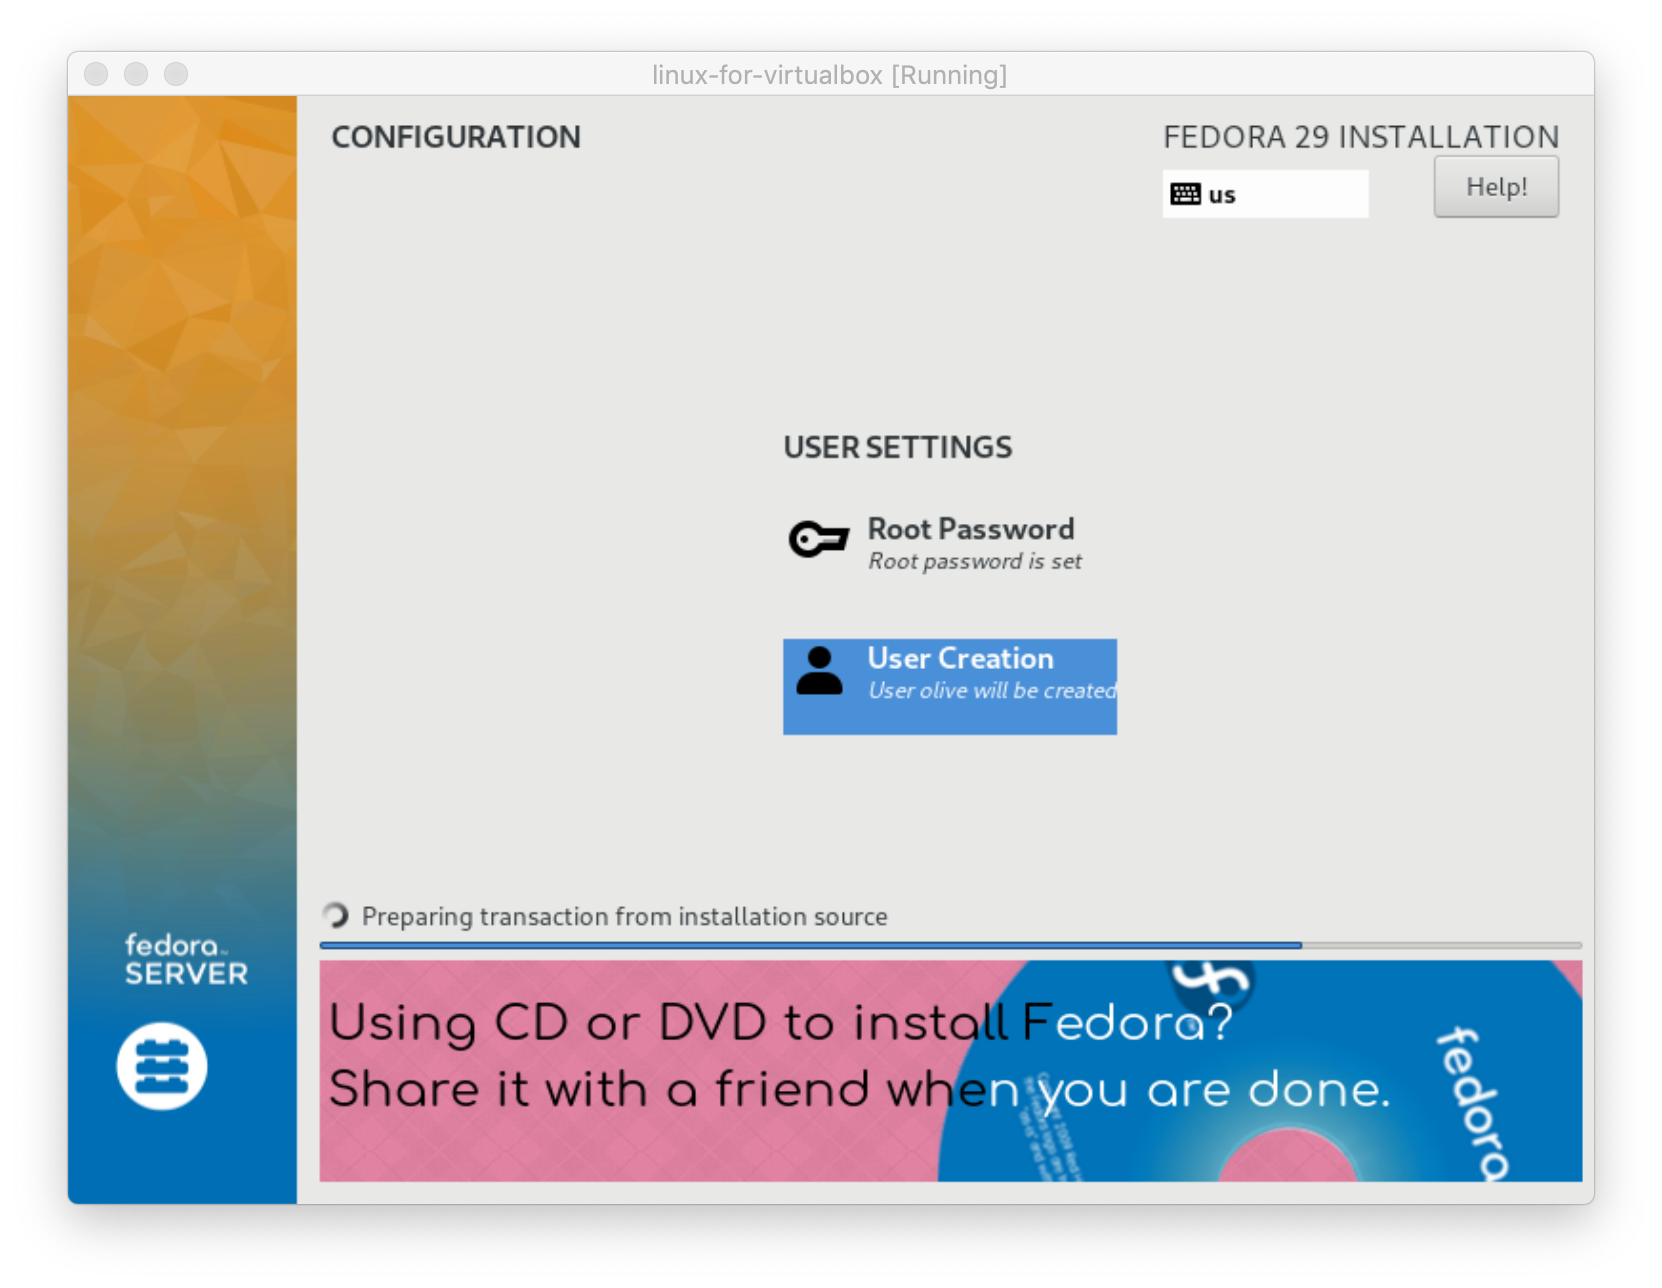1662x1288 pixels.
Task: Click 'Root password is set' status text
Action: (x=975, y=562)
